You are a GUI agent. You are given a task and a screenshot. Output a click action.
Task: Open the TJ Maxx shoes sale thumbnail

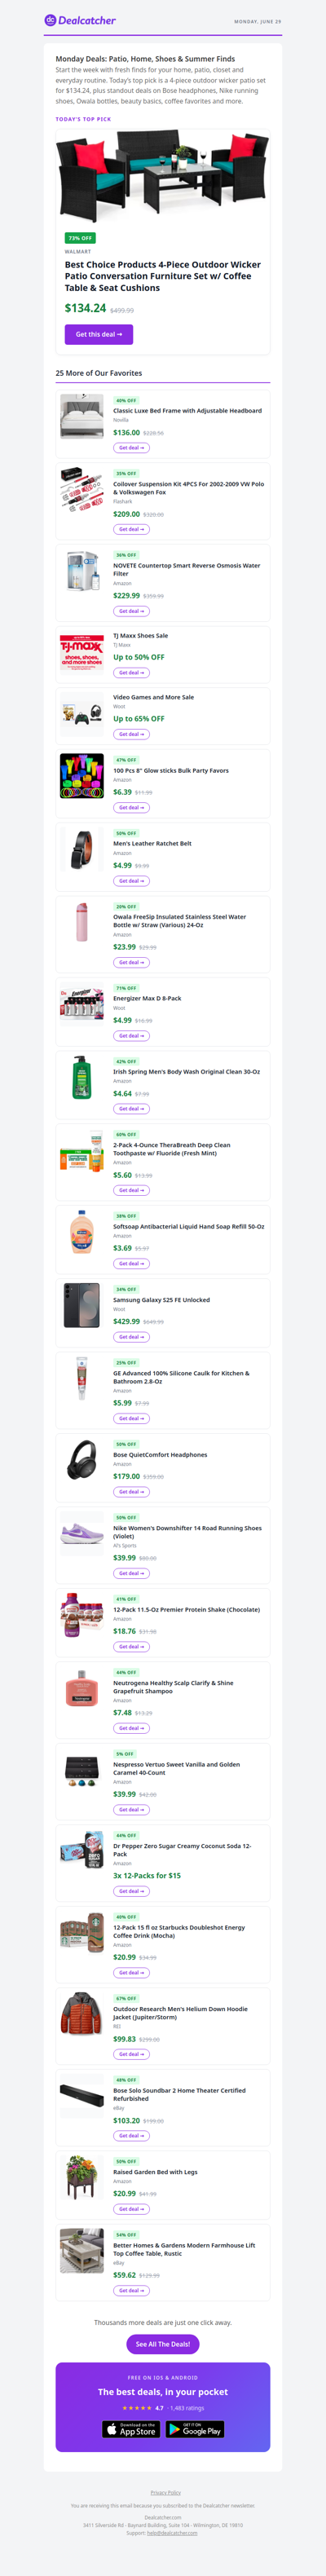(x=81, y=651)
